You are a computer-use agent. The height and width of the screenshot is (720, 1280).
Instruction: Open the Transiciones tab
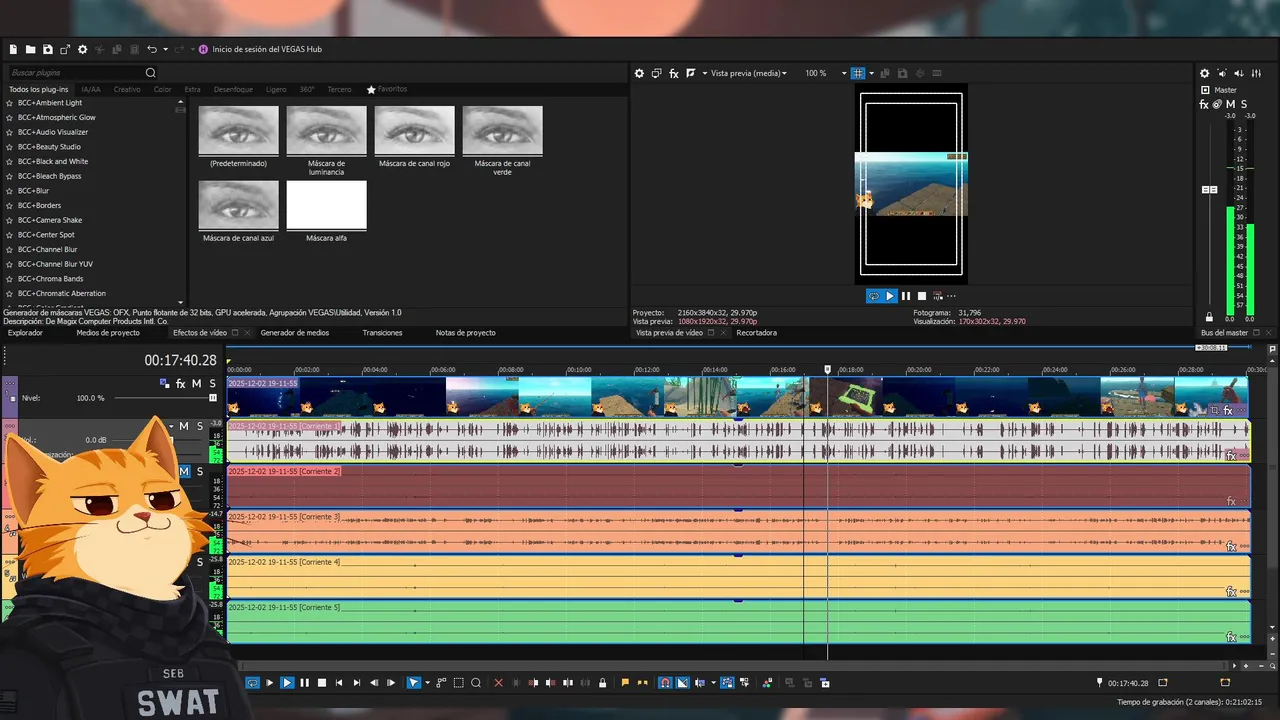(382, 333)
